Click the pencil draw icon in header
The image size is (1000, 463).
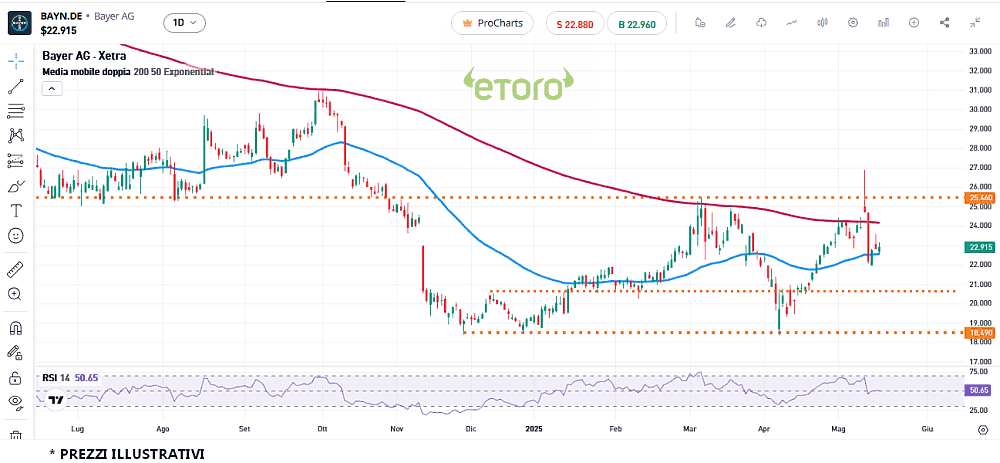coord(731,23)
